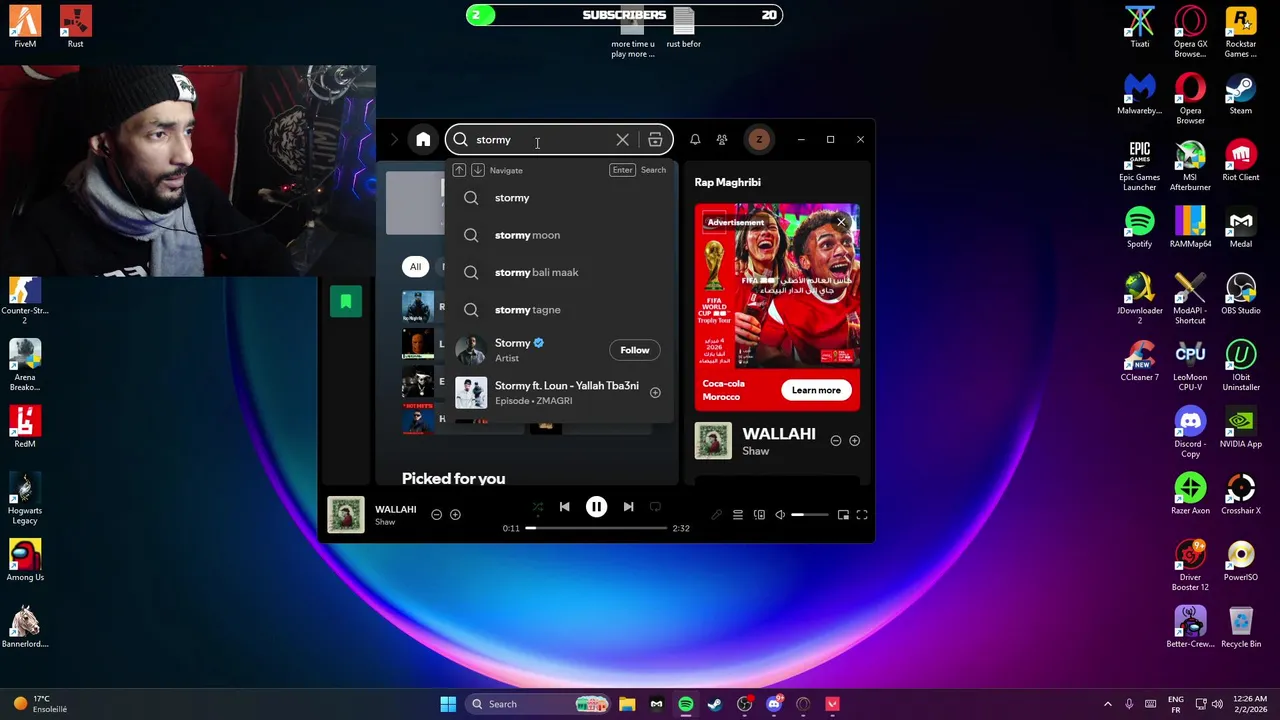The height and width of the screenshot is (720, 1280).
Task: Open the MSI Afterburner desktop icon
Action: click(1190, 165)
